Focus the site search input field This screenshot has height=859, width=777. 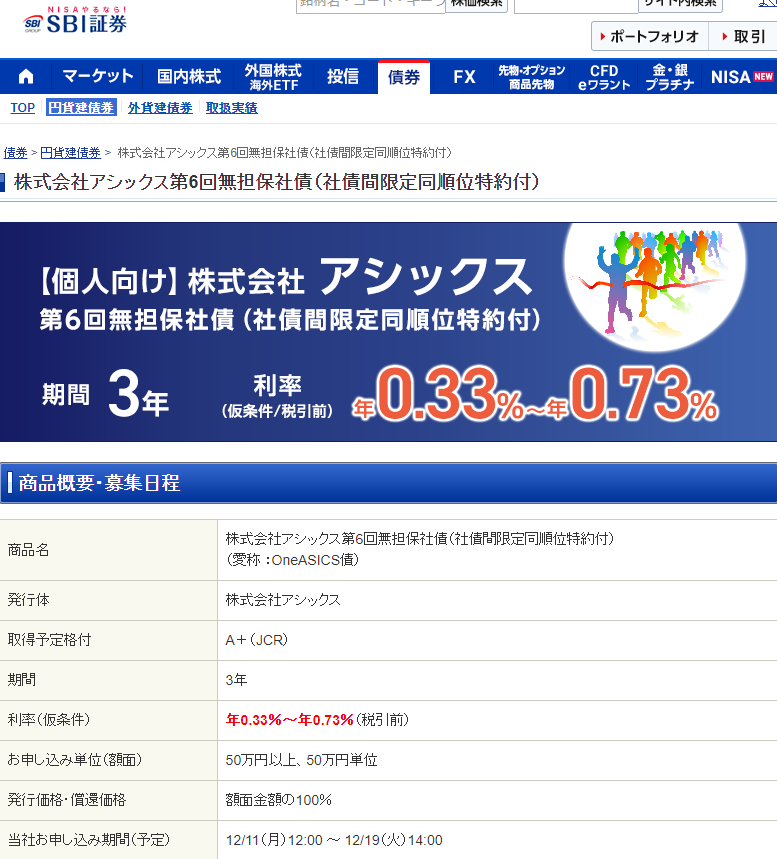576,5
